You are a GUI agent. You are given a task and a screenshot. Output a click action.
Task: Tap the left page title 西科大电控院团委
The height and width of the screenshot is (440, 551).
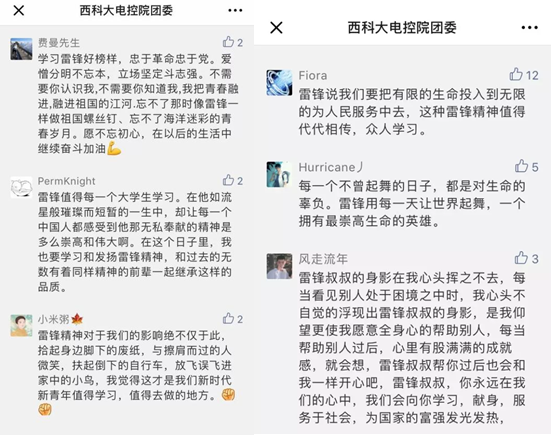click(x=126, y=11)
